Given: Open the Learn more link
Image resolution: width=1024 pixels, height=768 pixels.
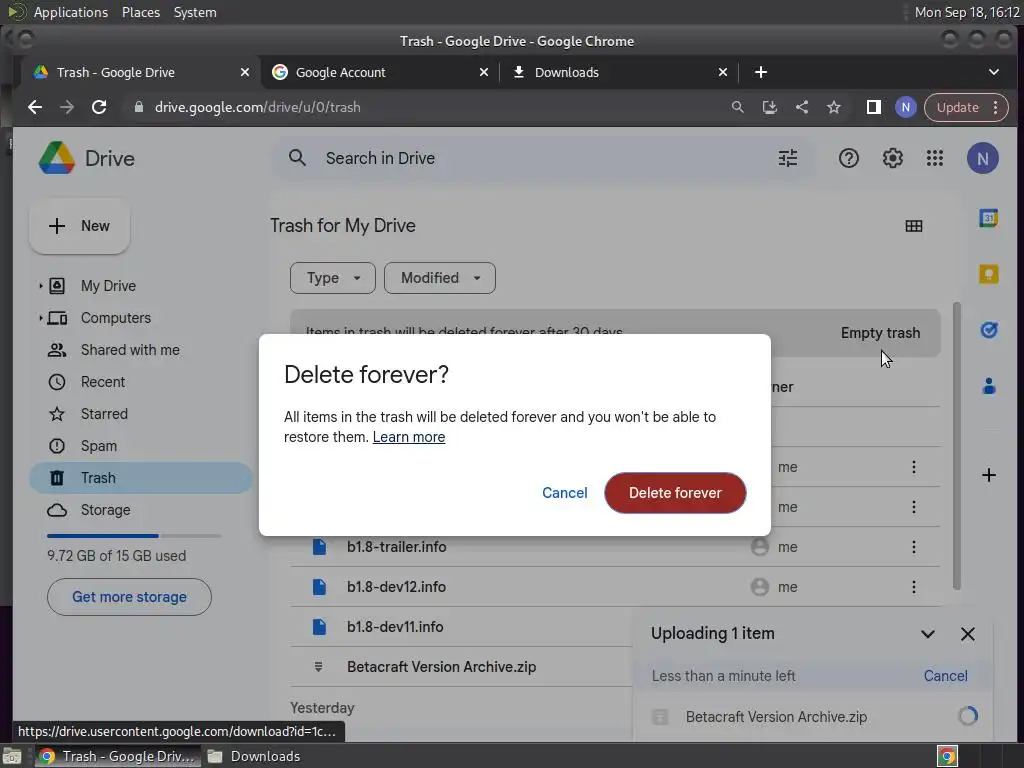Looking at the screenshot, I should coord(409,437).
